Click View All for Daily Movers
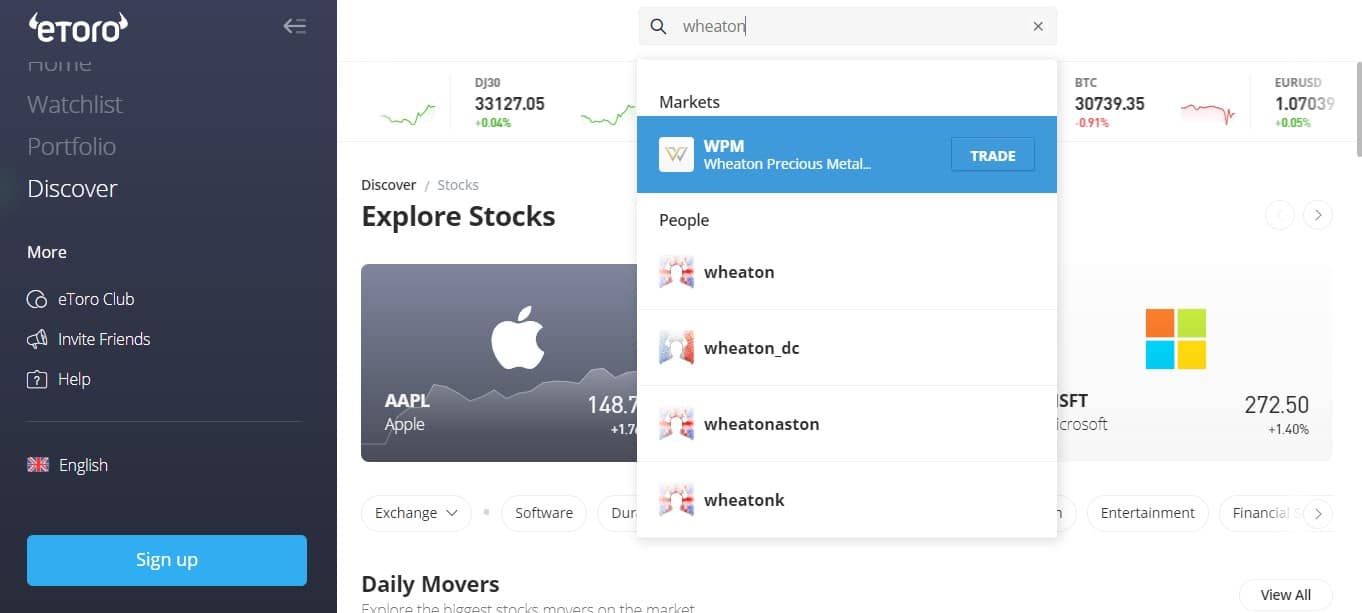 1286,595
